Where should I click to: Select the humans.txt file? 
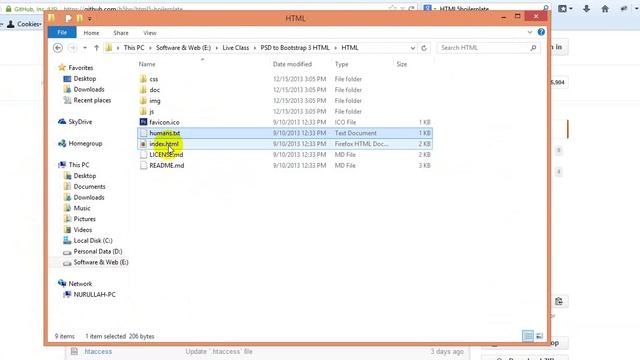285,133
